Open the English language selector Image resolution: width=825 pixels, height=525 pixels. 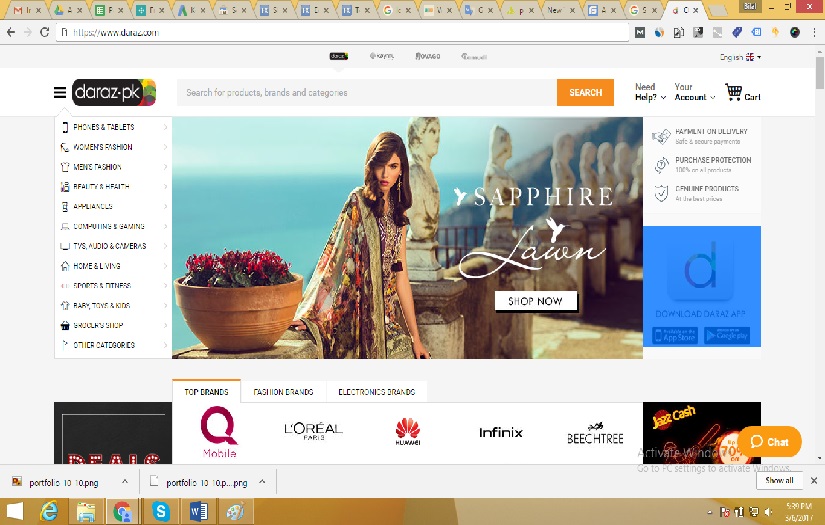tap(740, 57)
